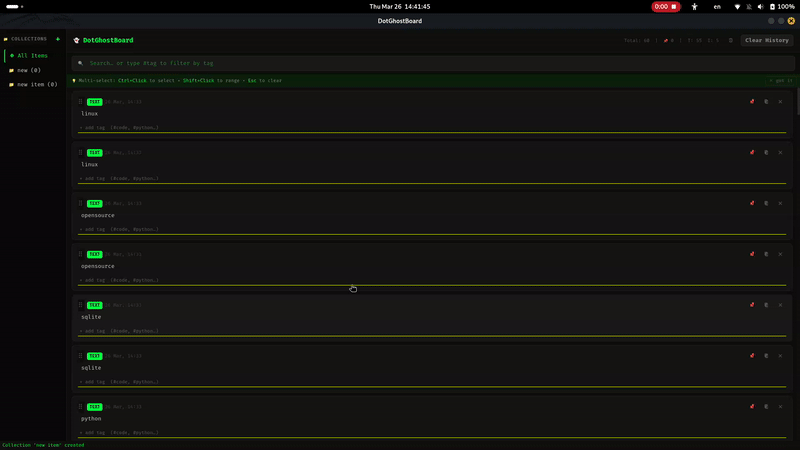The image size is (800, 450).
Task: Open the accessibility menu in top bar
Action: 694,7
